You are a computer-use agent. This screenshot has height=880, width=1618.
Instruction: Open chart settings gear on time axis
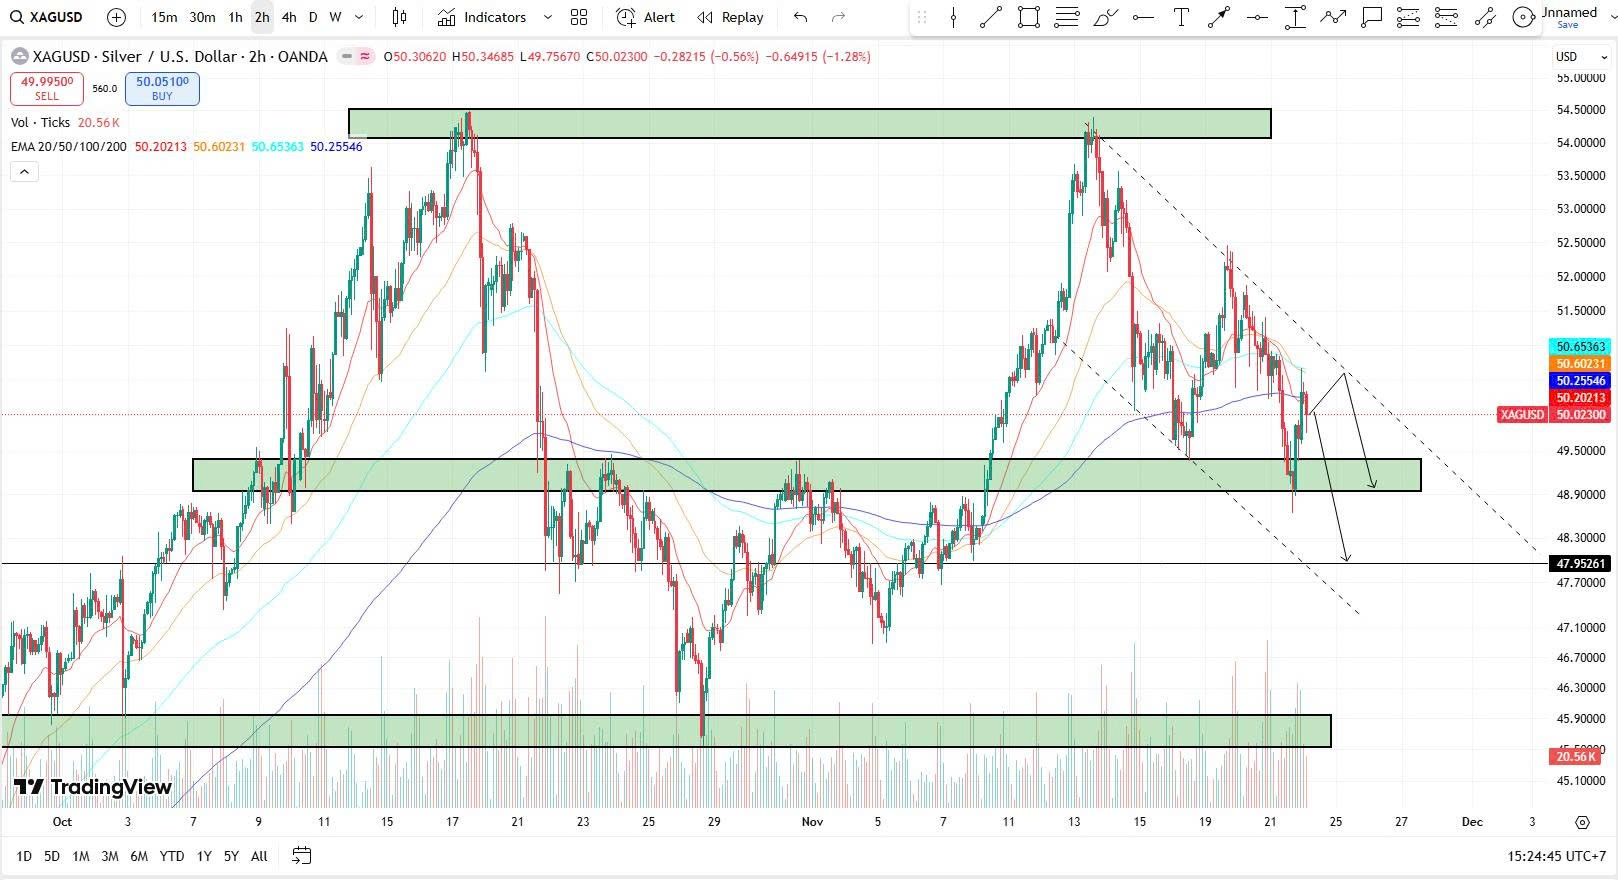tap(1582, 822)
